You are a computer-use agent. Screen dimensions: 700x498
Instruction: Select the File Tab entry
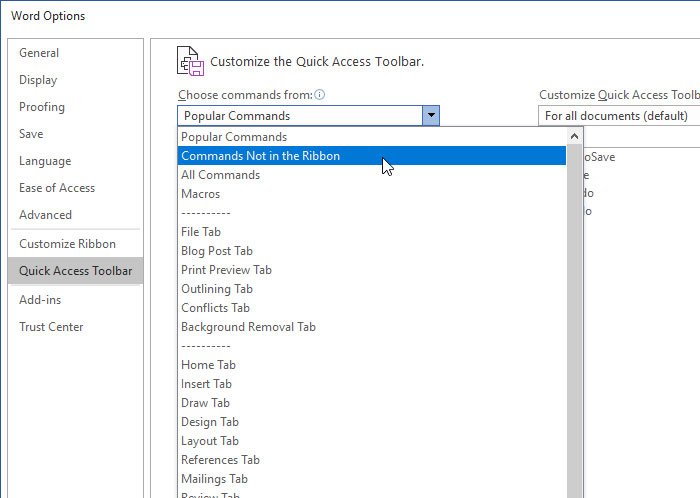point(201,232)
